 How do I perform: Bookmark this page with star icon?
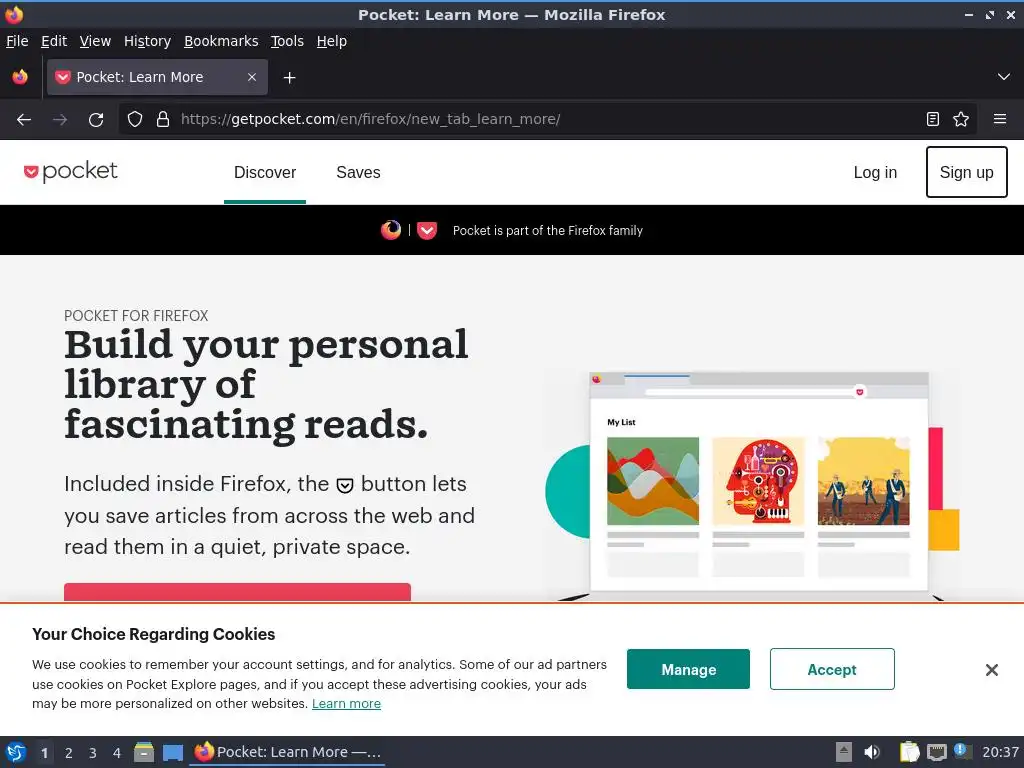click(x=961, y=120)
